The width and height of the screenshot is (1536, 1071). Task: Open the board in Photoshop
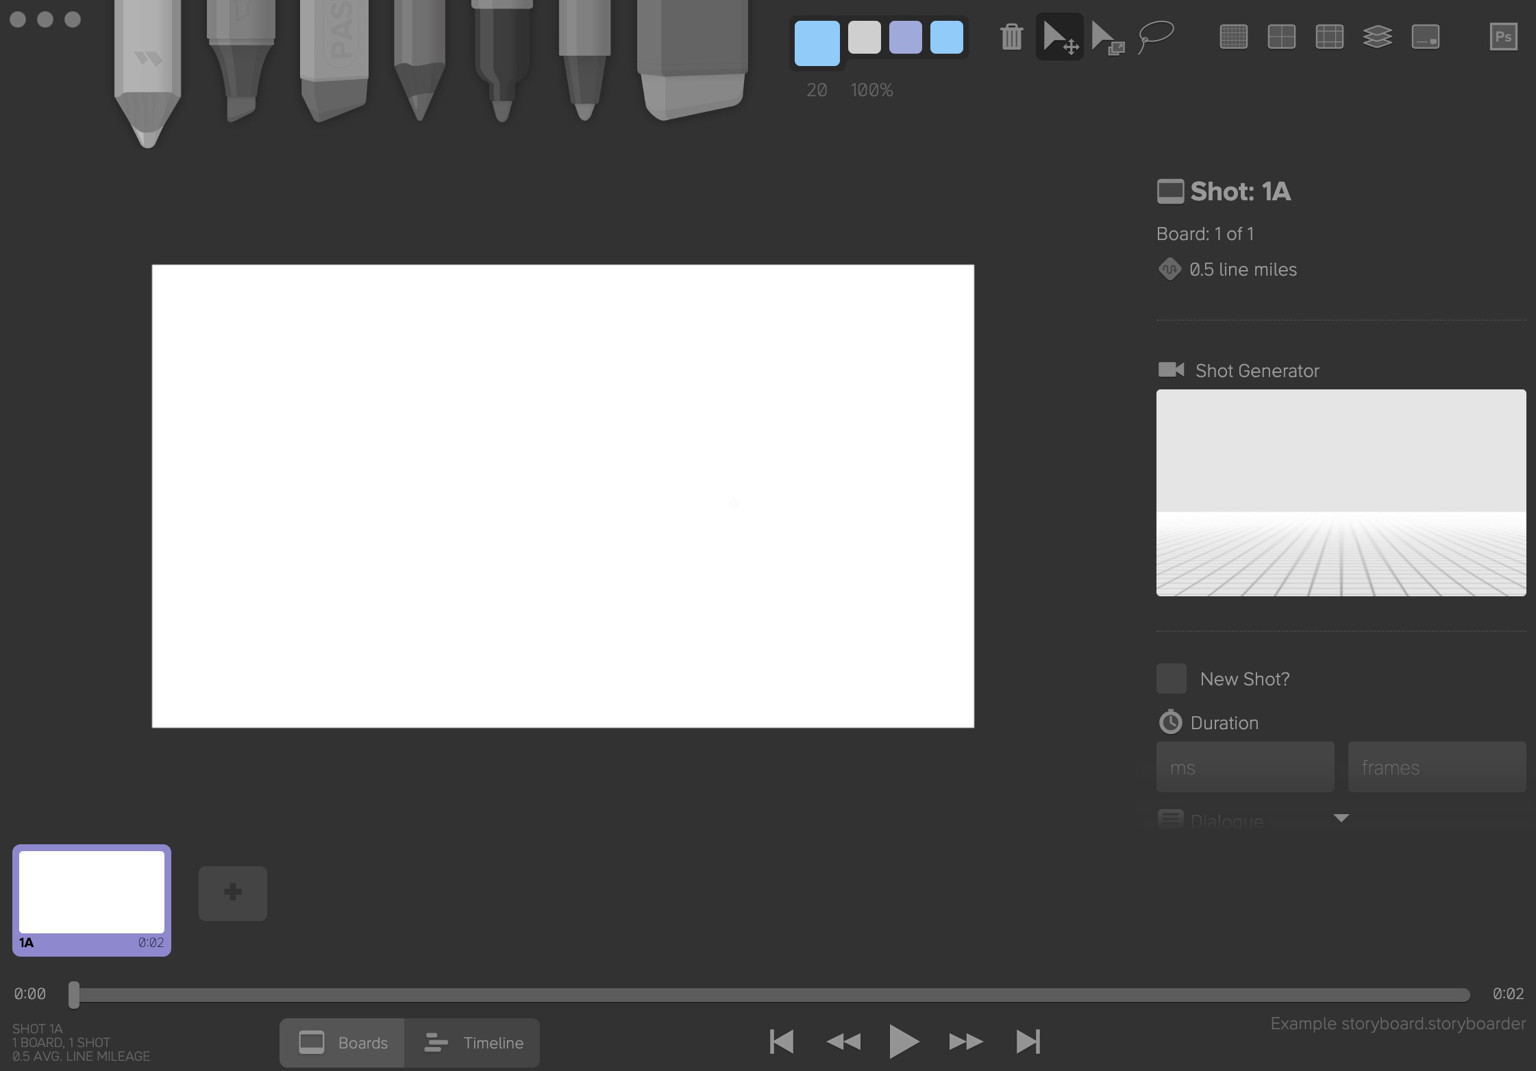(1503, 36)
